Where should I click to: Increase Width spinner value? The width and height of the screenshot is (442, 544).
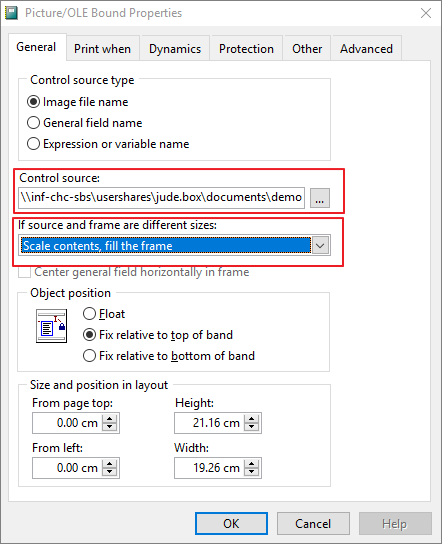coord(252,464)
